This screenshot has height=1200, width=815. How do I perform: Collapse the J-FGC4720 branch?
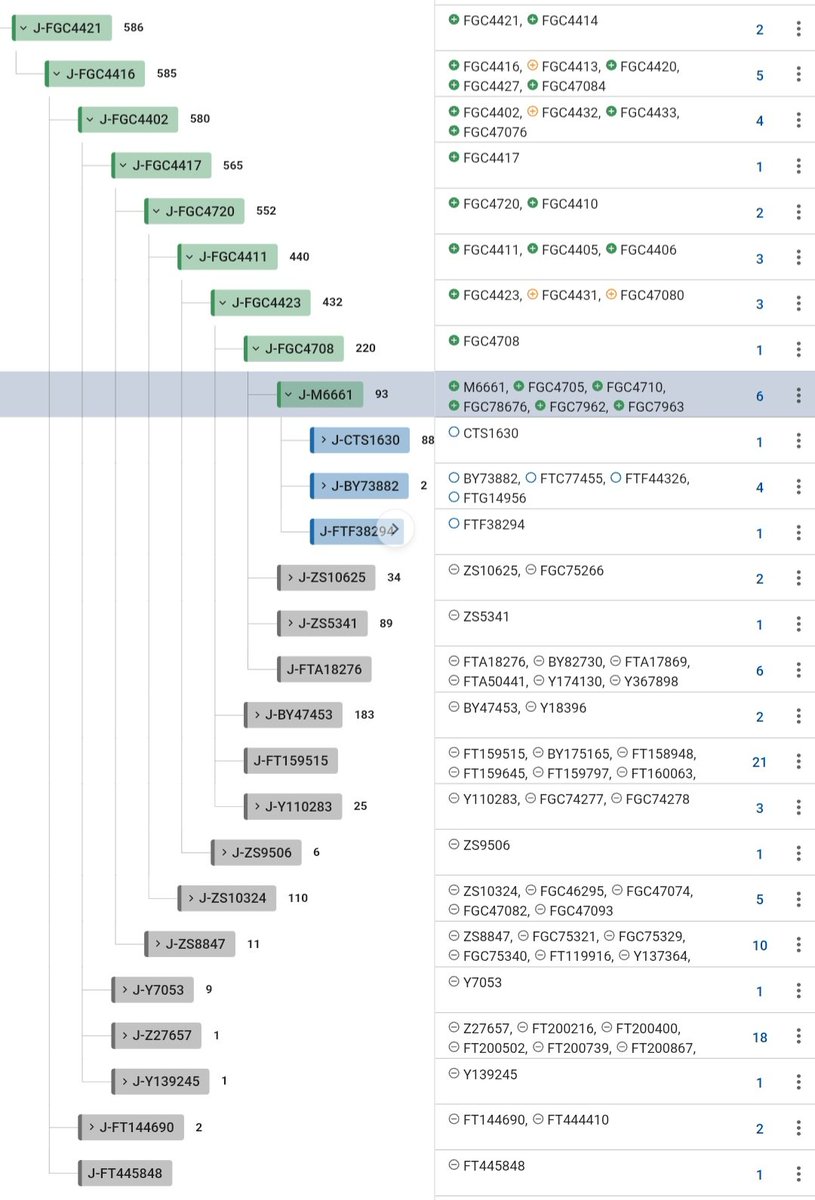pos(156,212)
